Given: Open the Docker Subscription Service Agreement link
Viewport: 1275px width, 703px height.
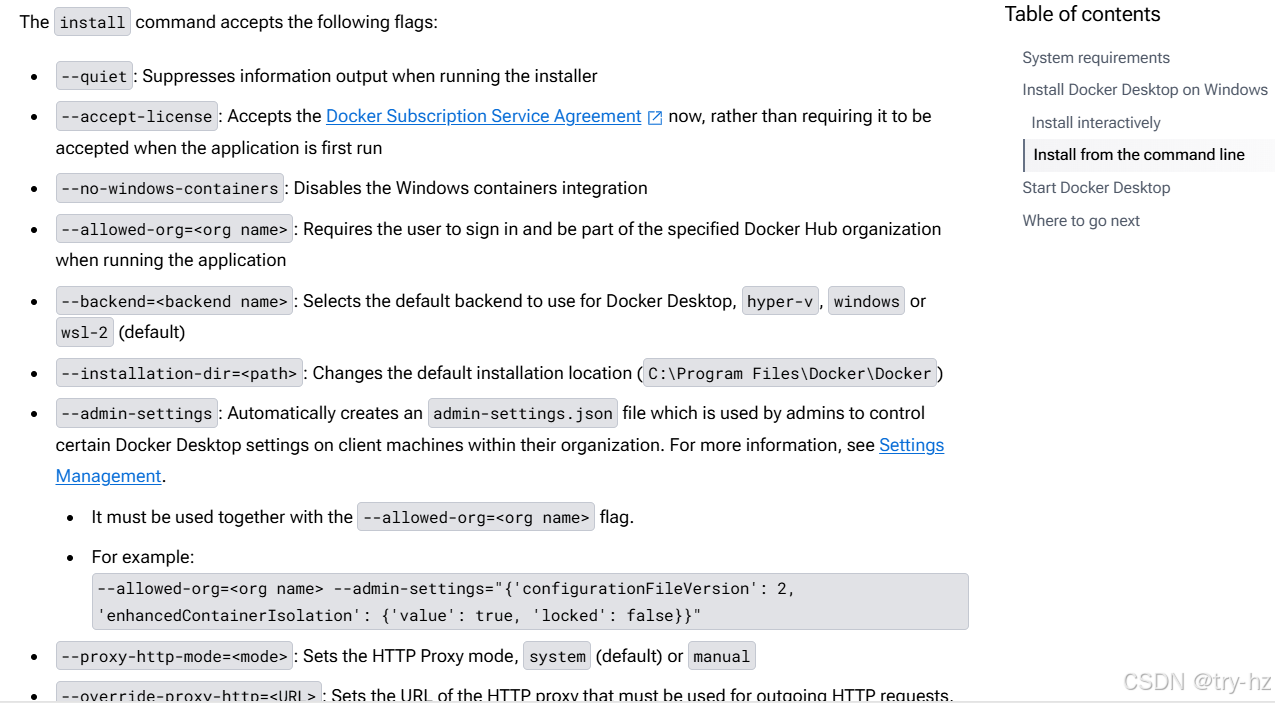Looking at the screenshot, I should 483,116.
